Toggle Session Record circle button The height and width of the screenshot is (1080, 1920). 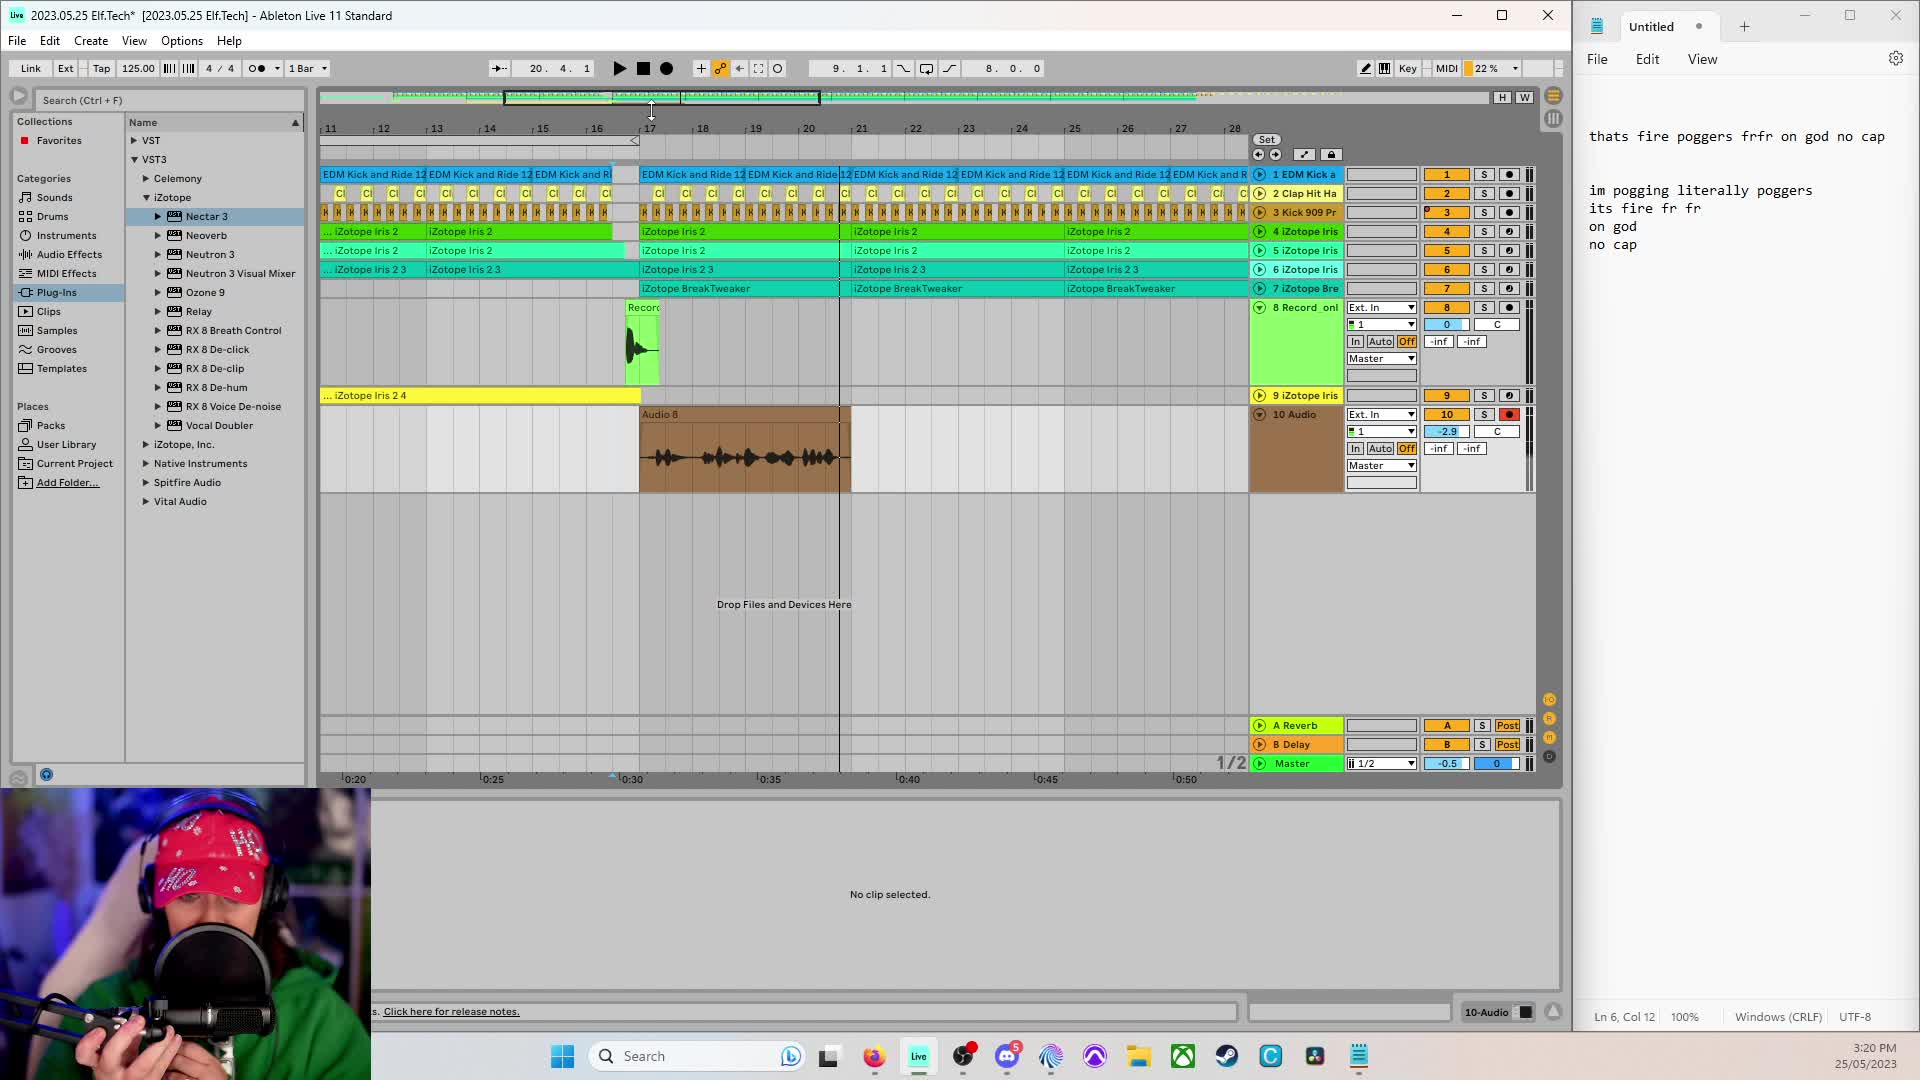[x=778, y=69]
